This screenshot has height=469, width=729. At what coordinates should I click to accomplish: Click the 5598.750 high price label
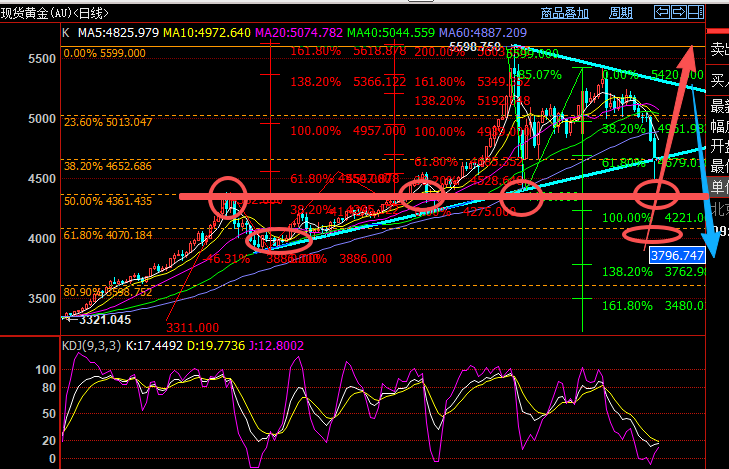click(x=475, y=46)
